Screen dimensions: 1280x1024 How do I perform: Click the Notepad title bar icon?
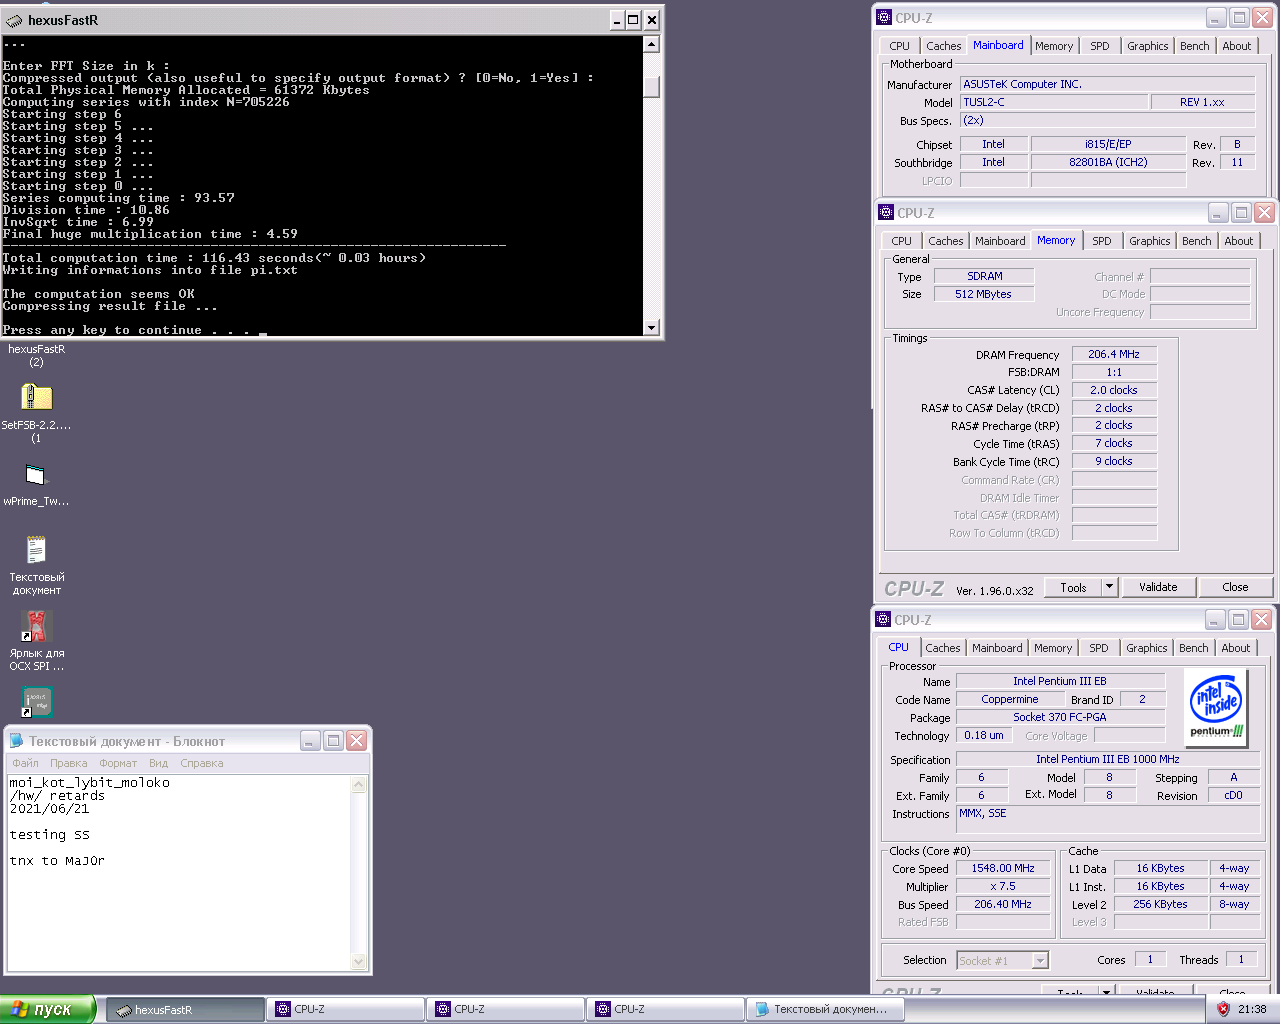click(16, 741)
